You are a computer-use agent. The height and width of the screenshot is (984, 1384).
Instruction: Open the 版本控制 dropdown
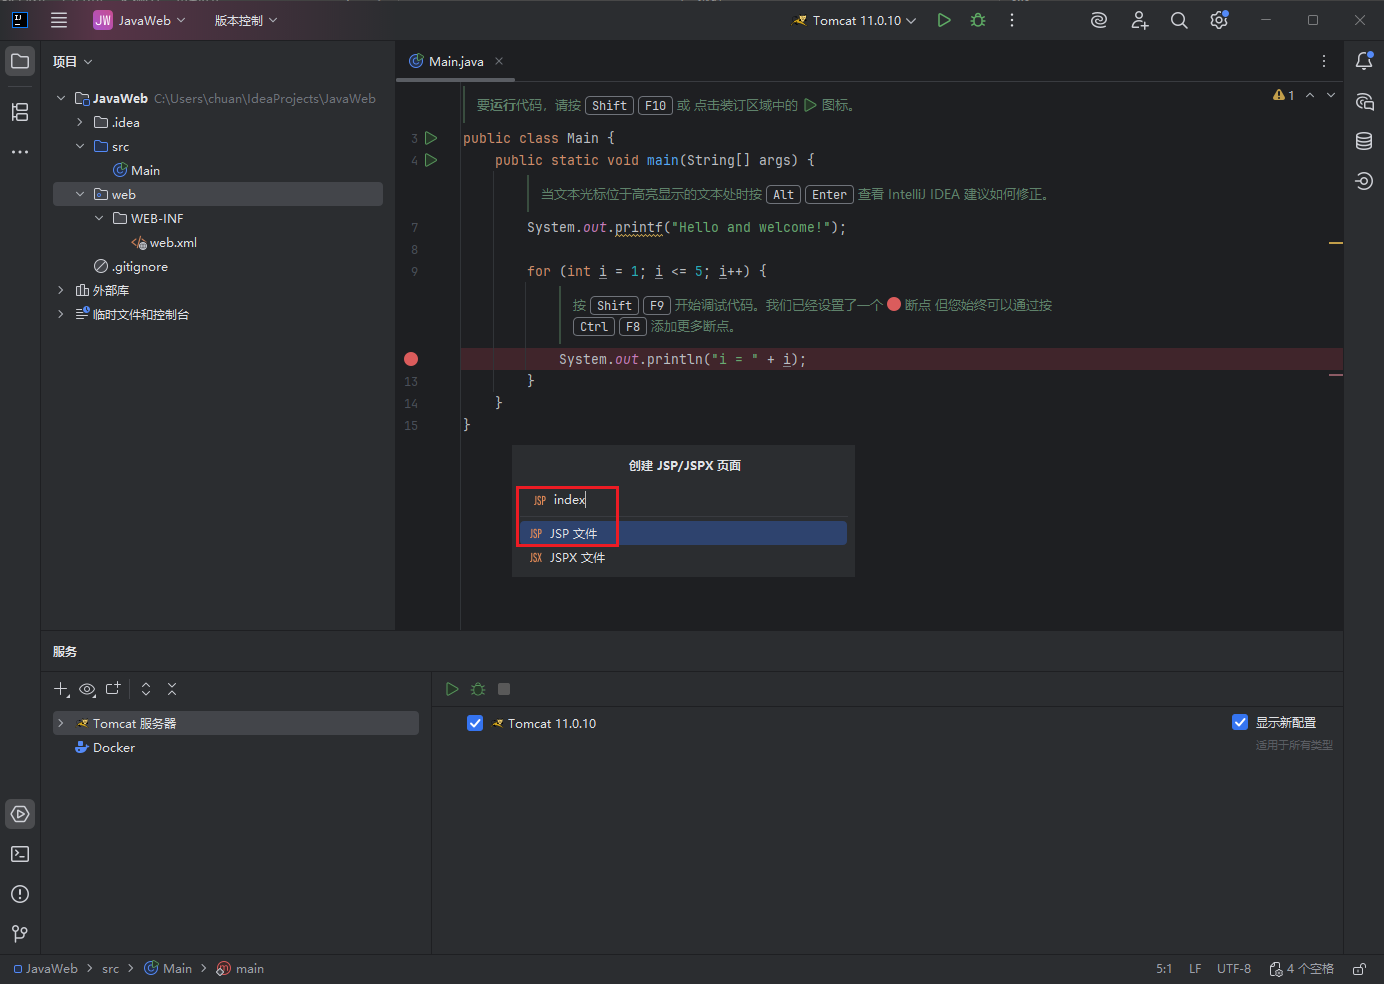point(246,20)
